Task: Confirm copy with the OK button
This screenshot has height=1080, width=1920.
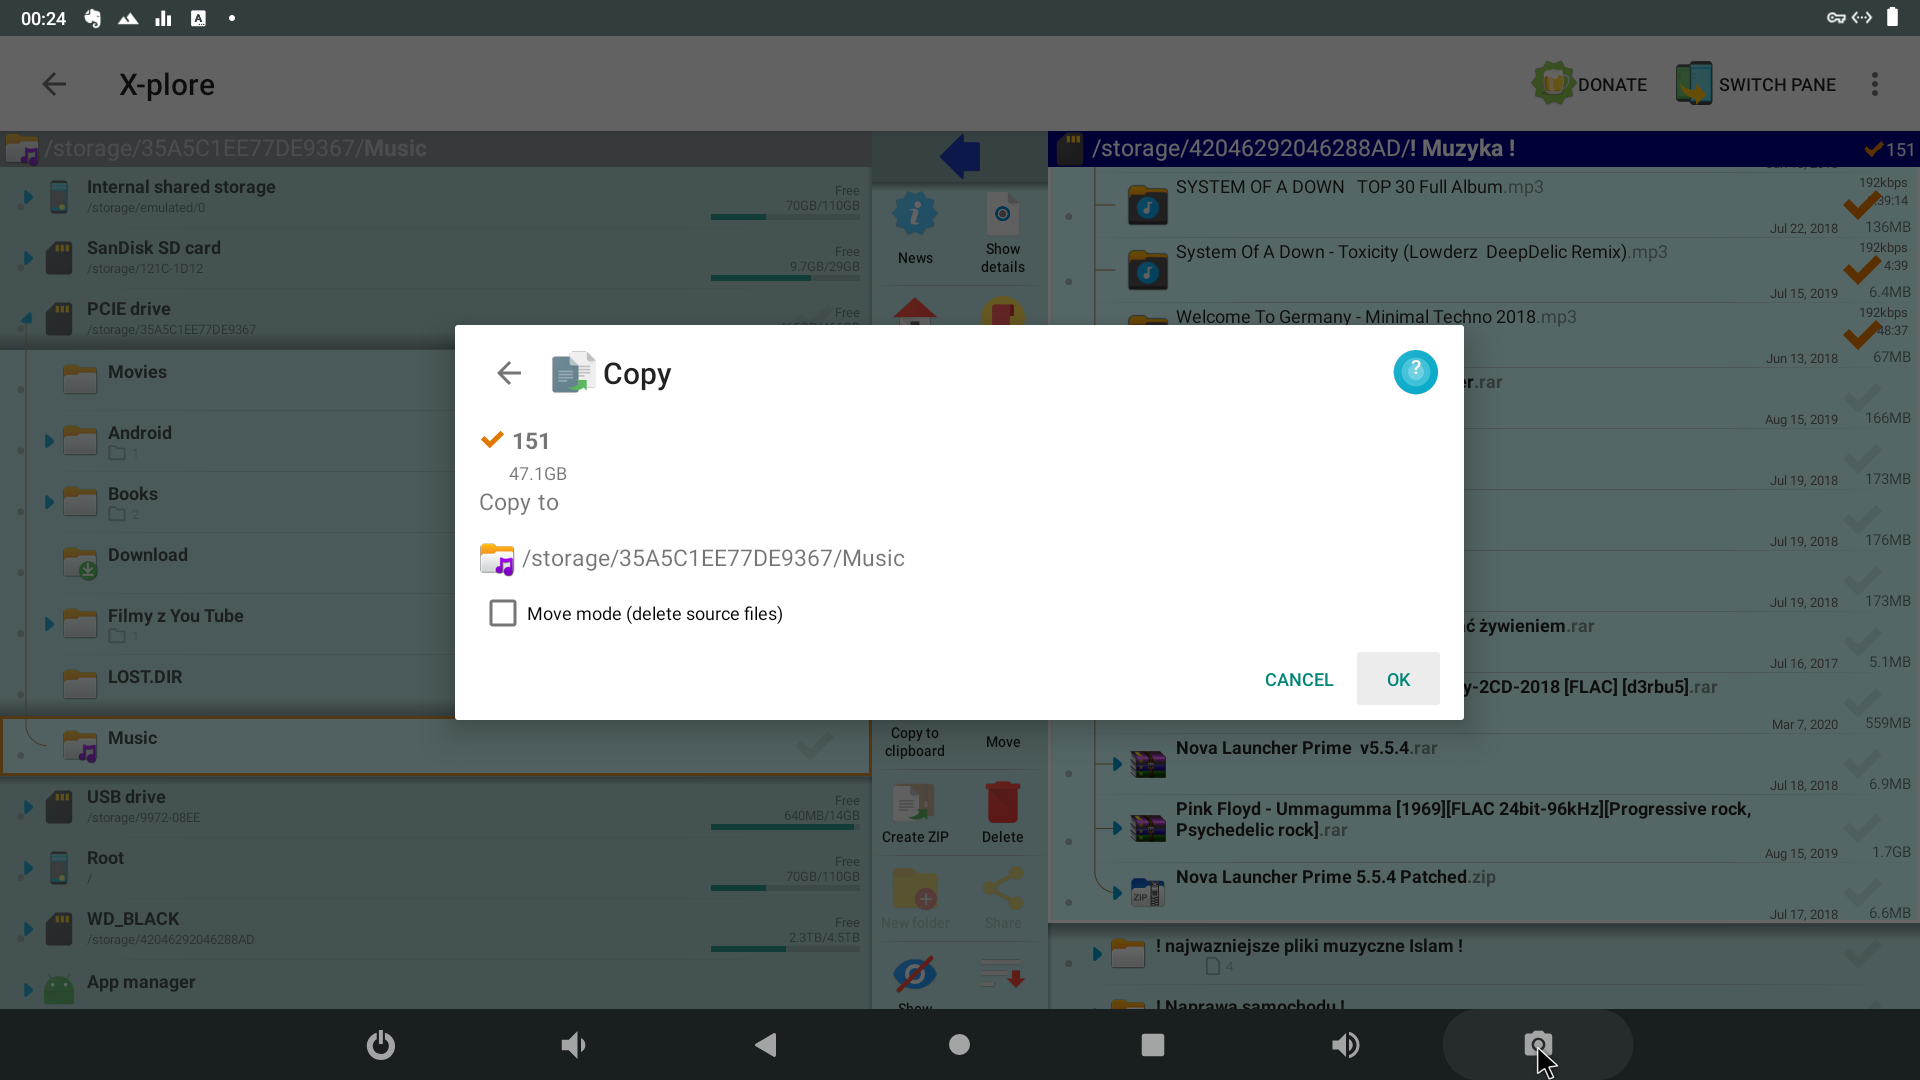Action: (x=1398, y=679)
